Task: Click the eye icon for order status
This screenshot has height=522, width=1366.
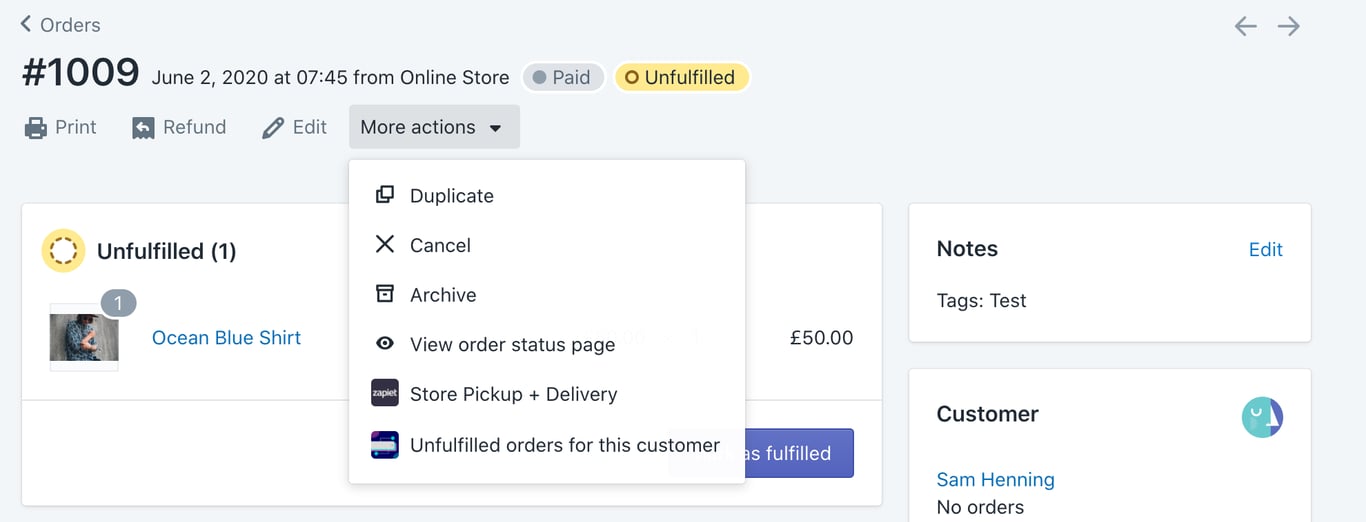Action: pos(384,344)
